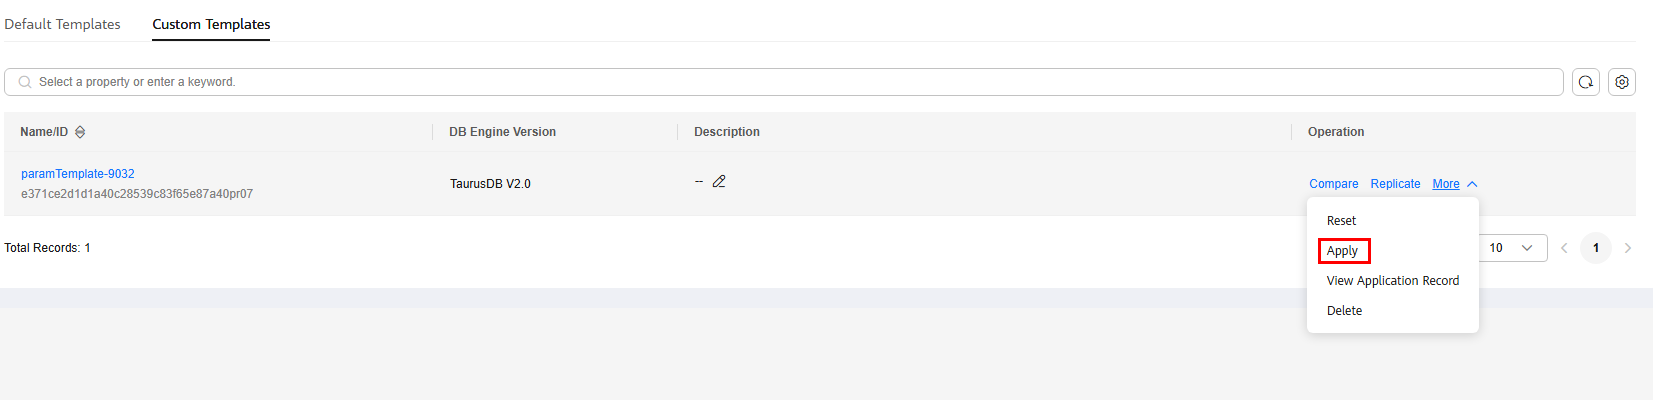Open the table settings gear icon
The height and width of the screenshot is (400, 1653).
tap(1622, 82)
